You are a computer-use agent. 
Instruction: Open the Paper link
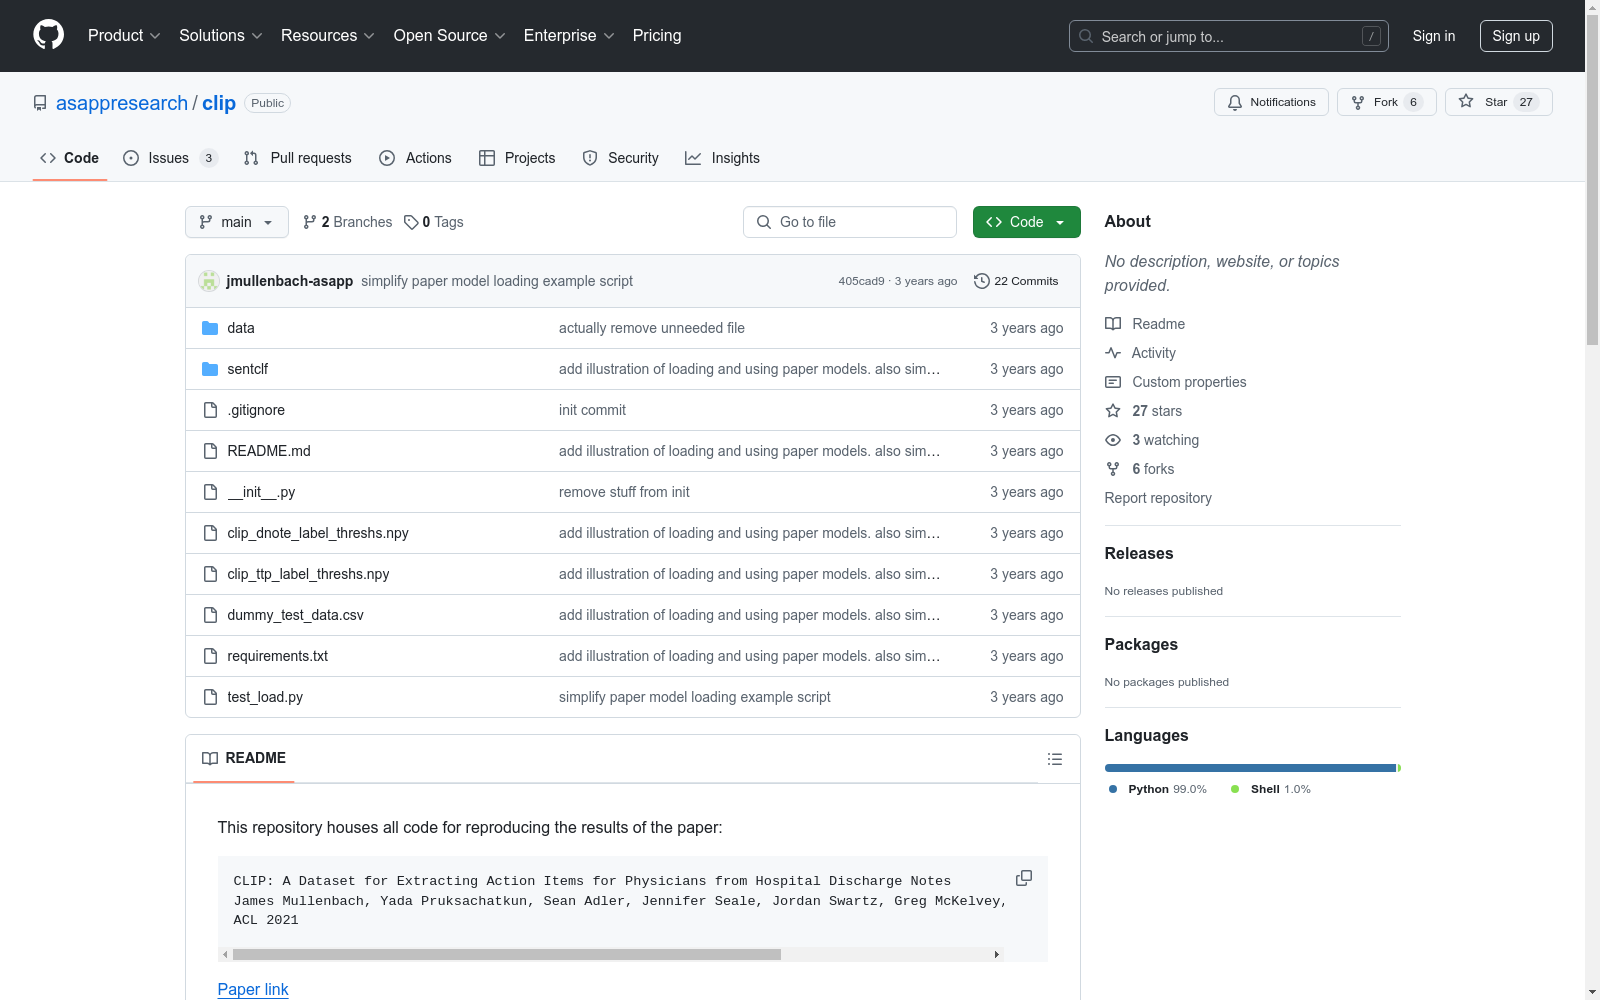tap(253, 989)
